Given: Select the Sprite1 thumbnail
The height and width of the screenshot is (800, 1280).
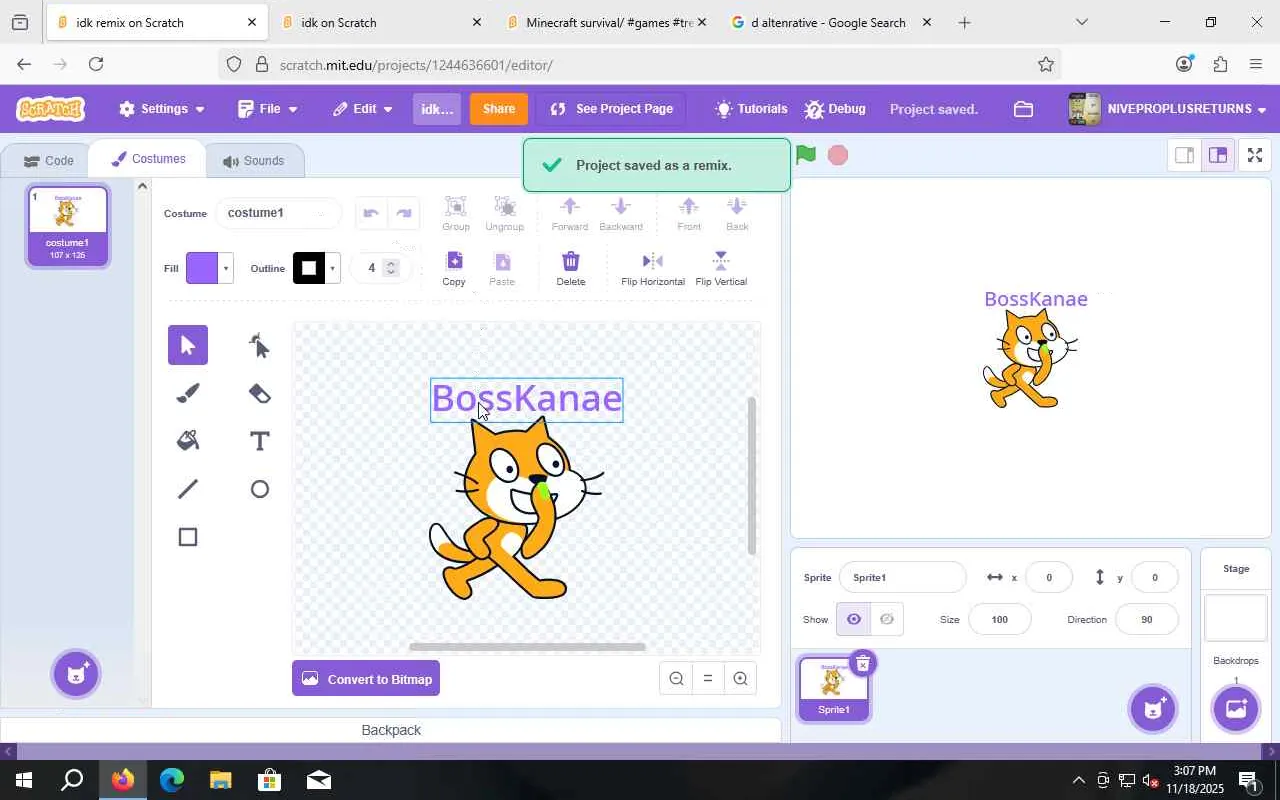Looking at the screenshot, I should point(834,688).
